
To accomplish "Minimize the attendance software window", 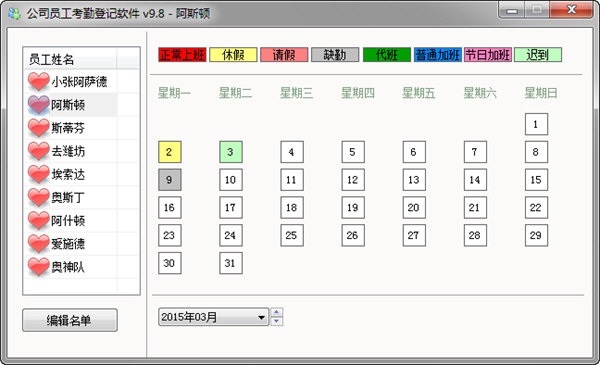I will click(512, 10).
